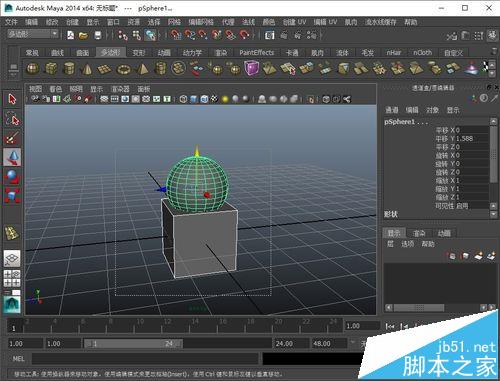Click the 平移 X value field
This screenshot has width=500, height=381.
[x=472, y=130]
